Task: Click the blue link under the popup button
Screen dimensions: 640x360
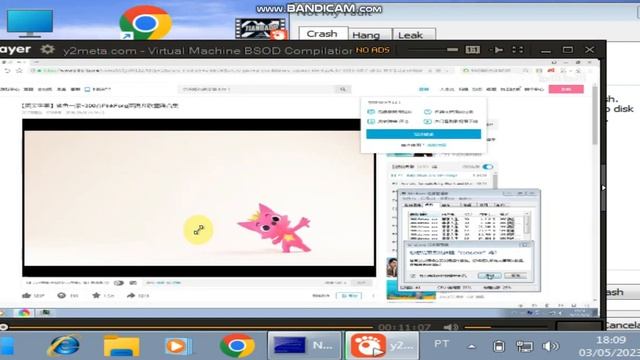Action: click(437, 145)
